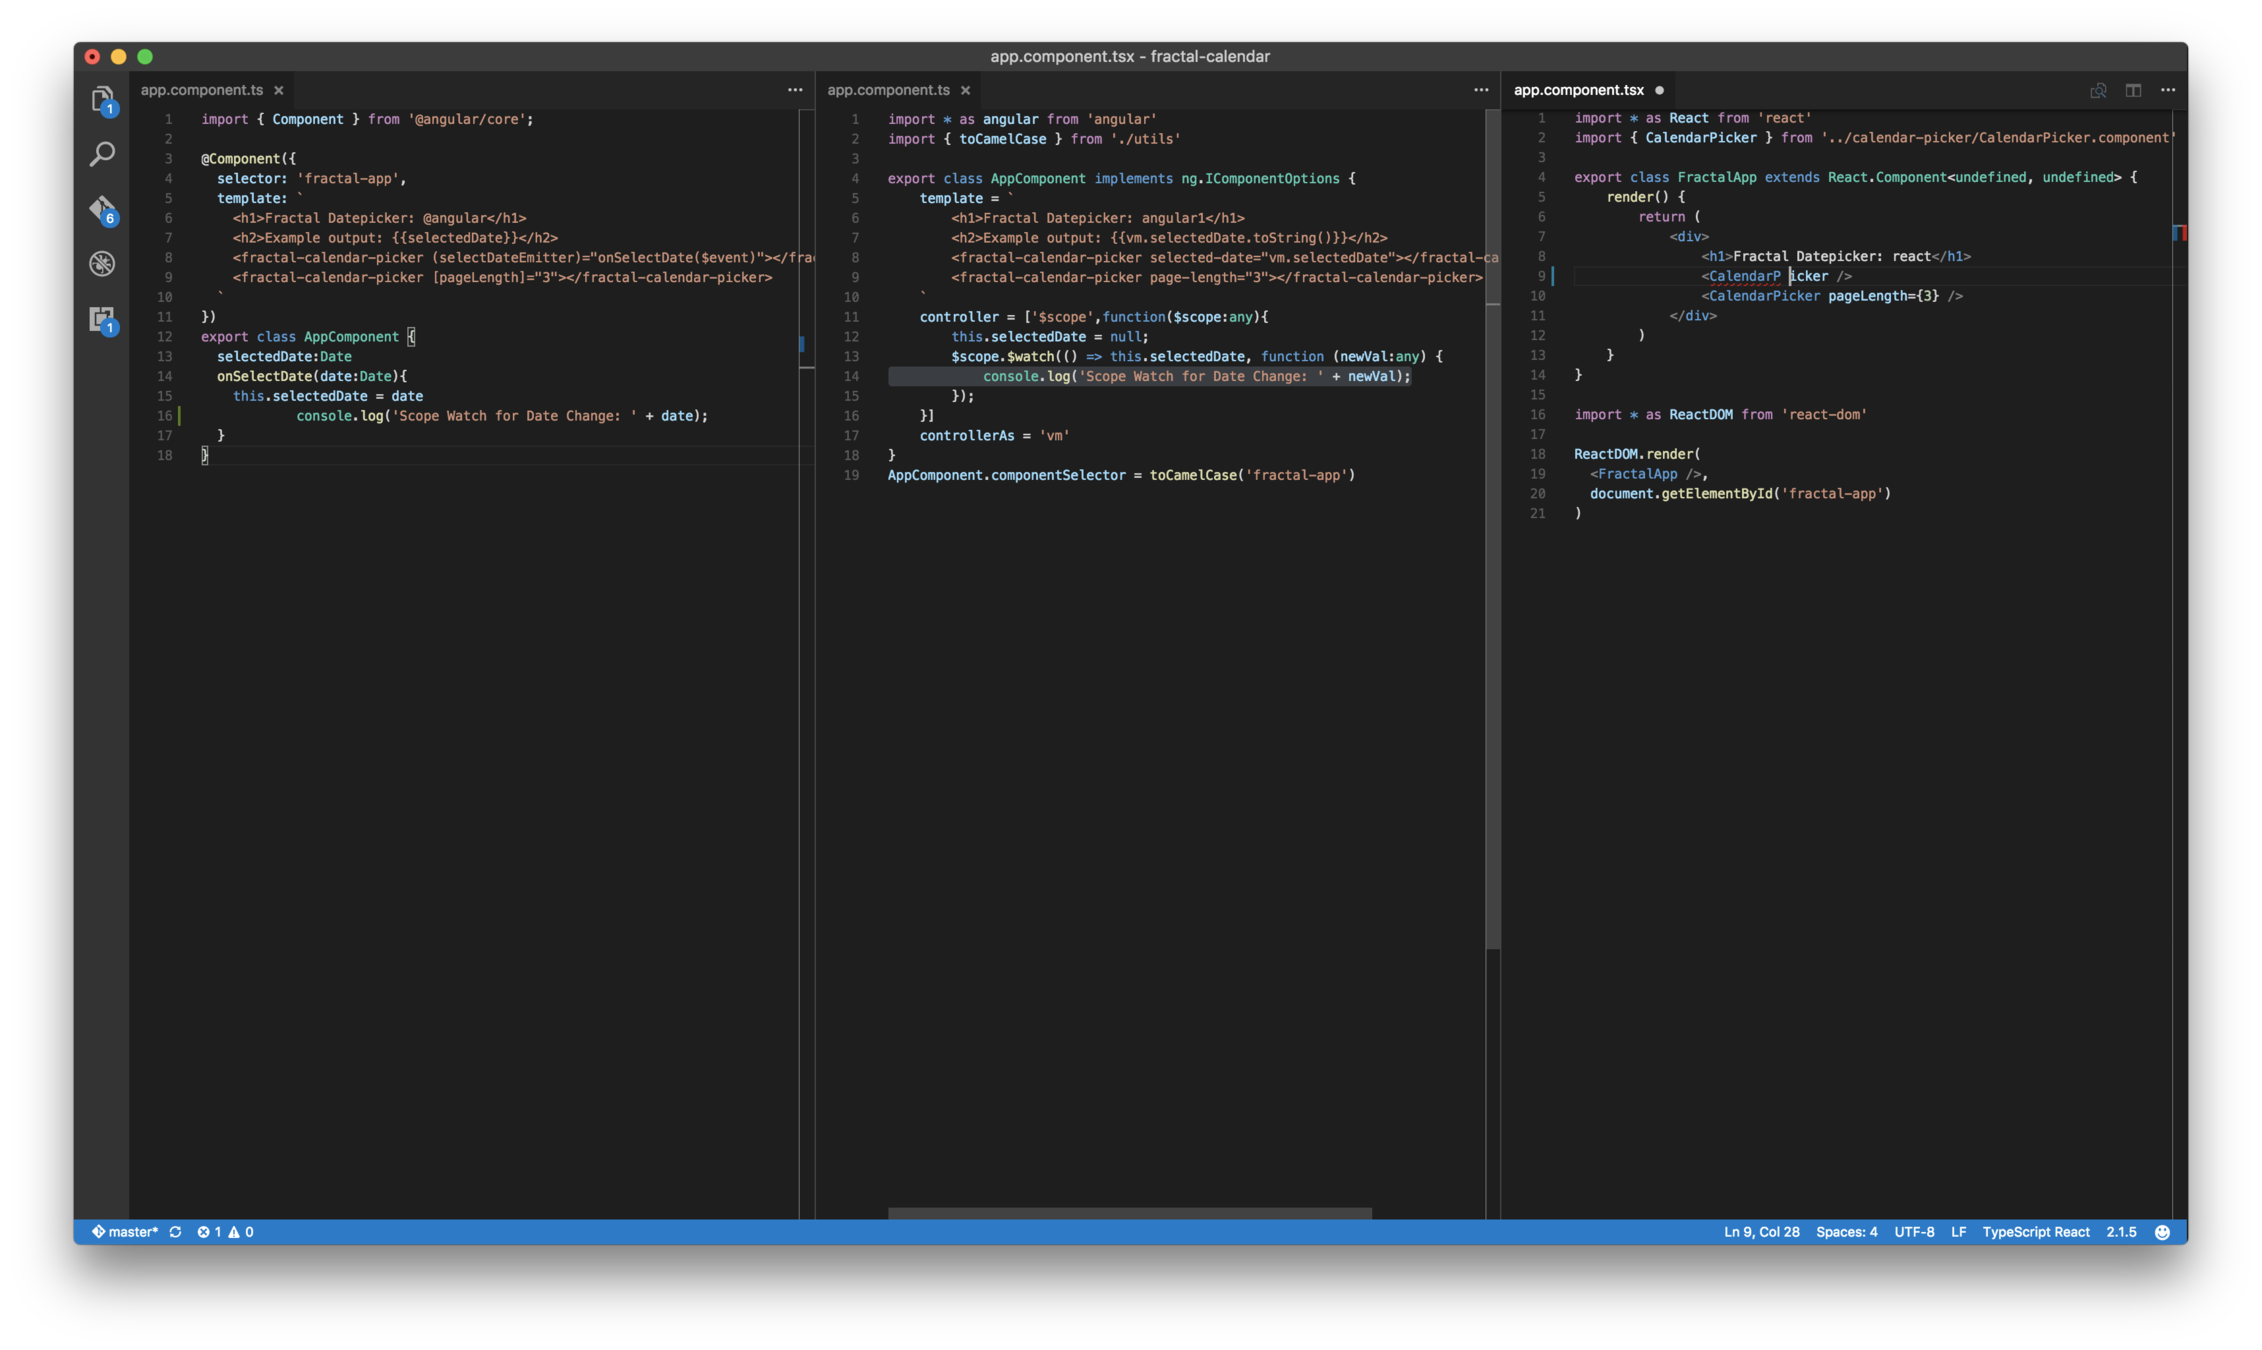
Task: Click 'CalendarPicker pageLength={3}' line
Action: pyautogui.click(x=1832, y=296)
